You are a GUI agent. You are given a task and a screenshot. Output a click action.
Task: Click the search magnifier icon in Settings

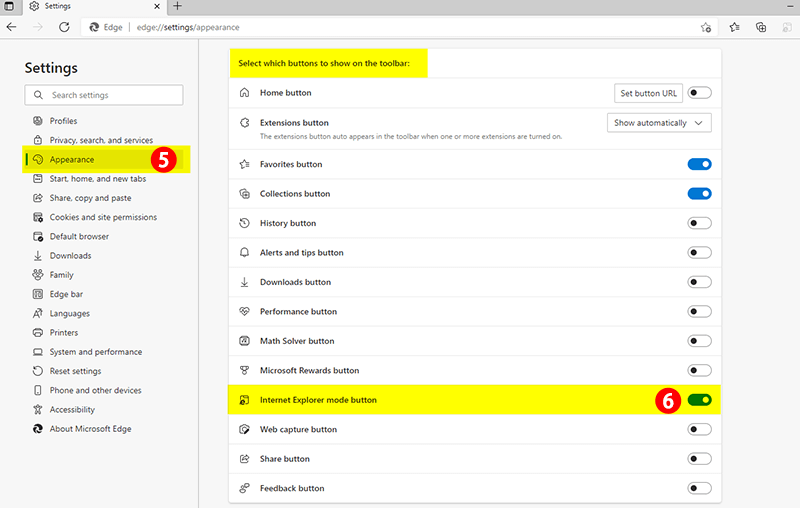(x=38, y=95)
